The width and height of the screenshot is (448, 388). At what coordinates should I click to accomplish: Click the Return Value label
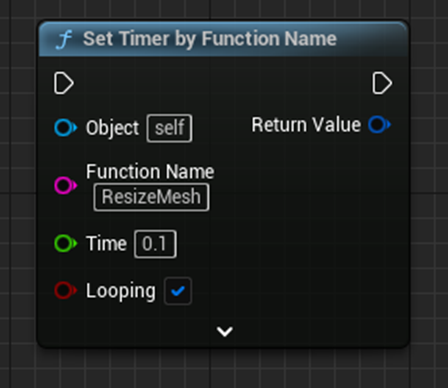[306, 125]
